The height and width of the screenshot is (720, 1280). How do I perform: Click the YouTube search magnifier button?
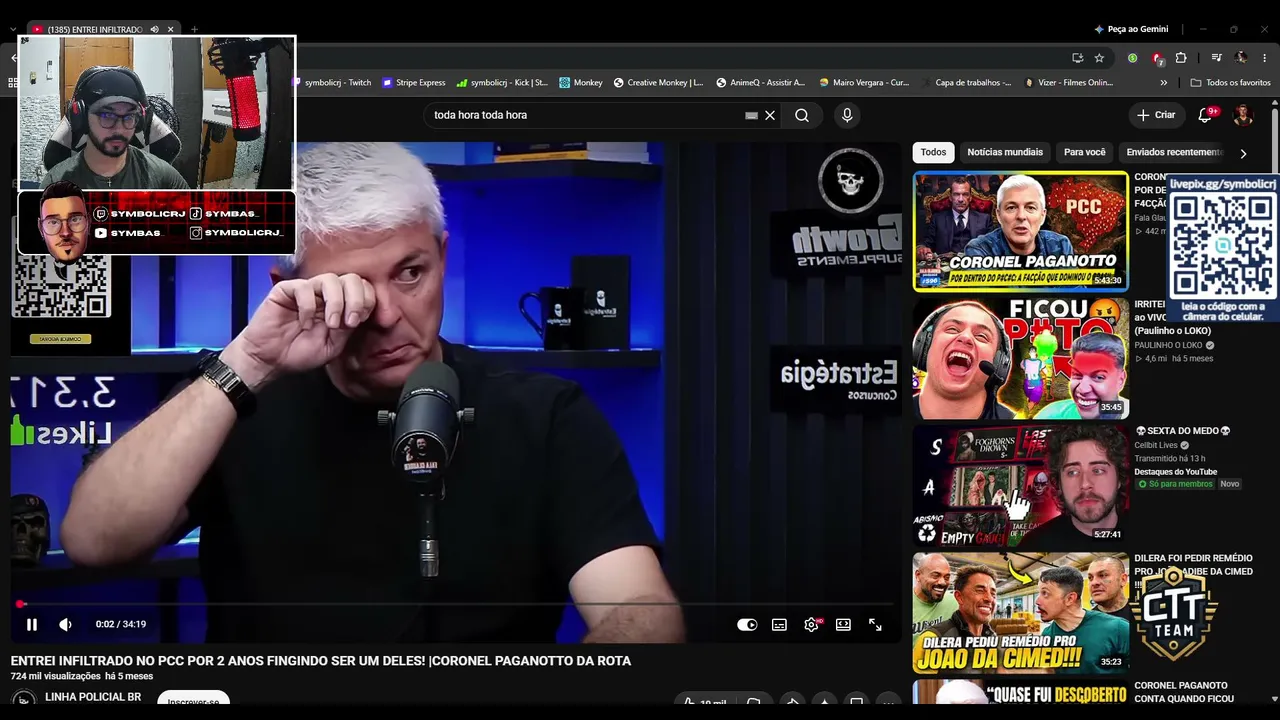click(x=802, y=115)
